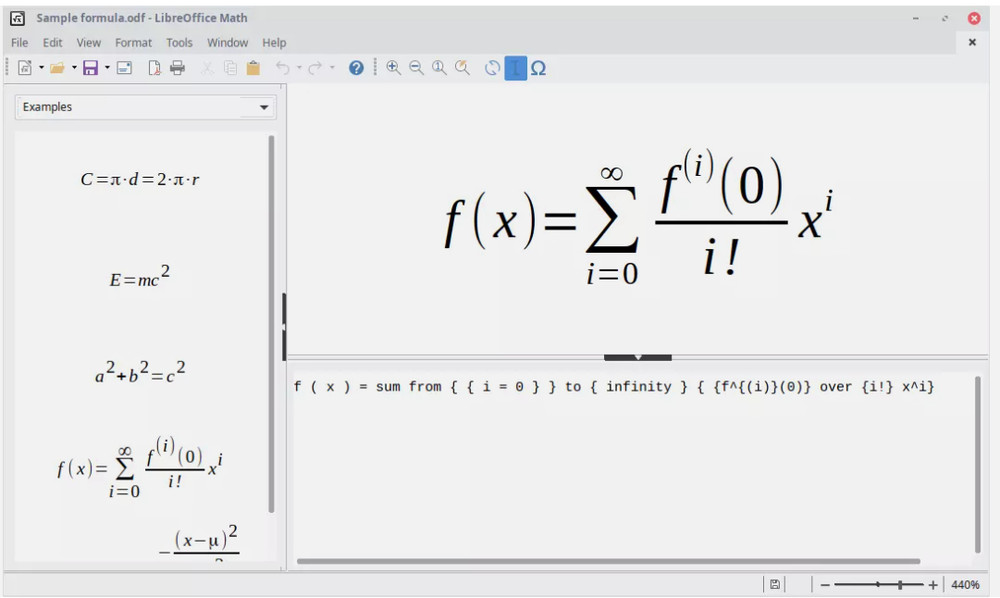
Task: Click the Print icon in toolbar
Action: tap(177, 68)
